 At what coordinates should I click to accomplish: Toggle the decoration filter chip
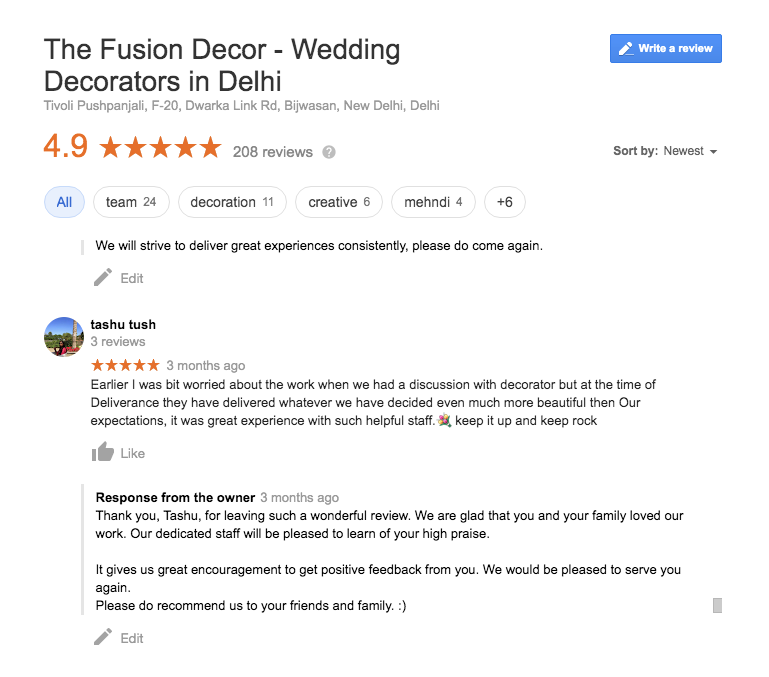coord(232,202)
